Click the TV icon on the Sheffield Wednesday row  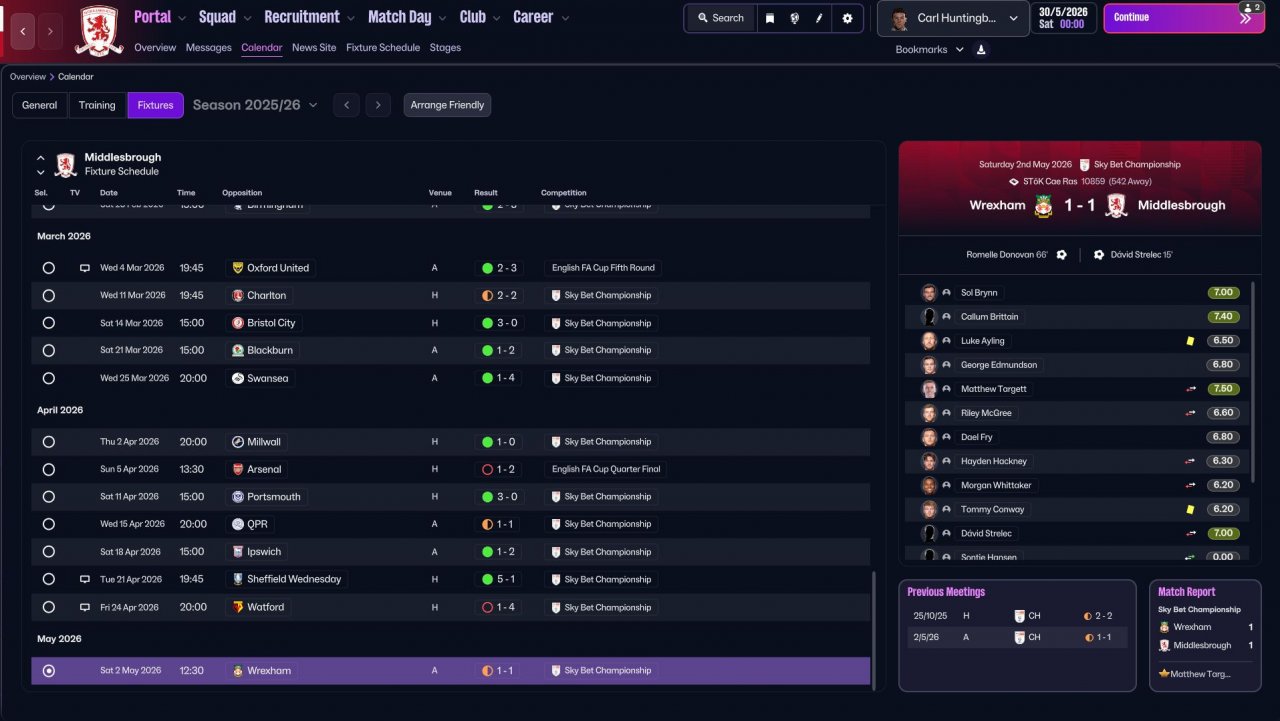85,579
